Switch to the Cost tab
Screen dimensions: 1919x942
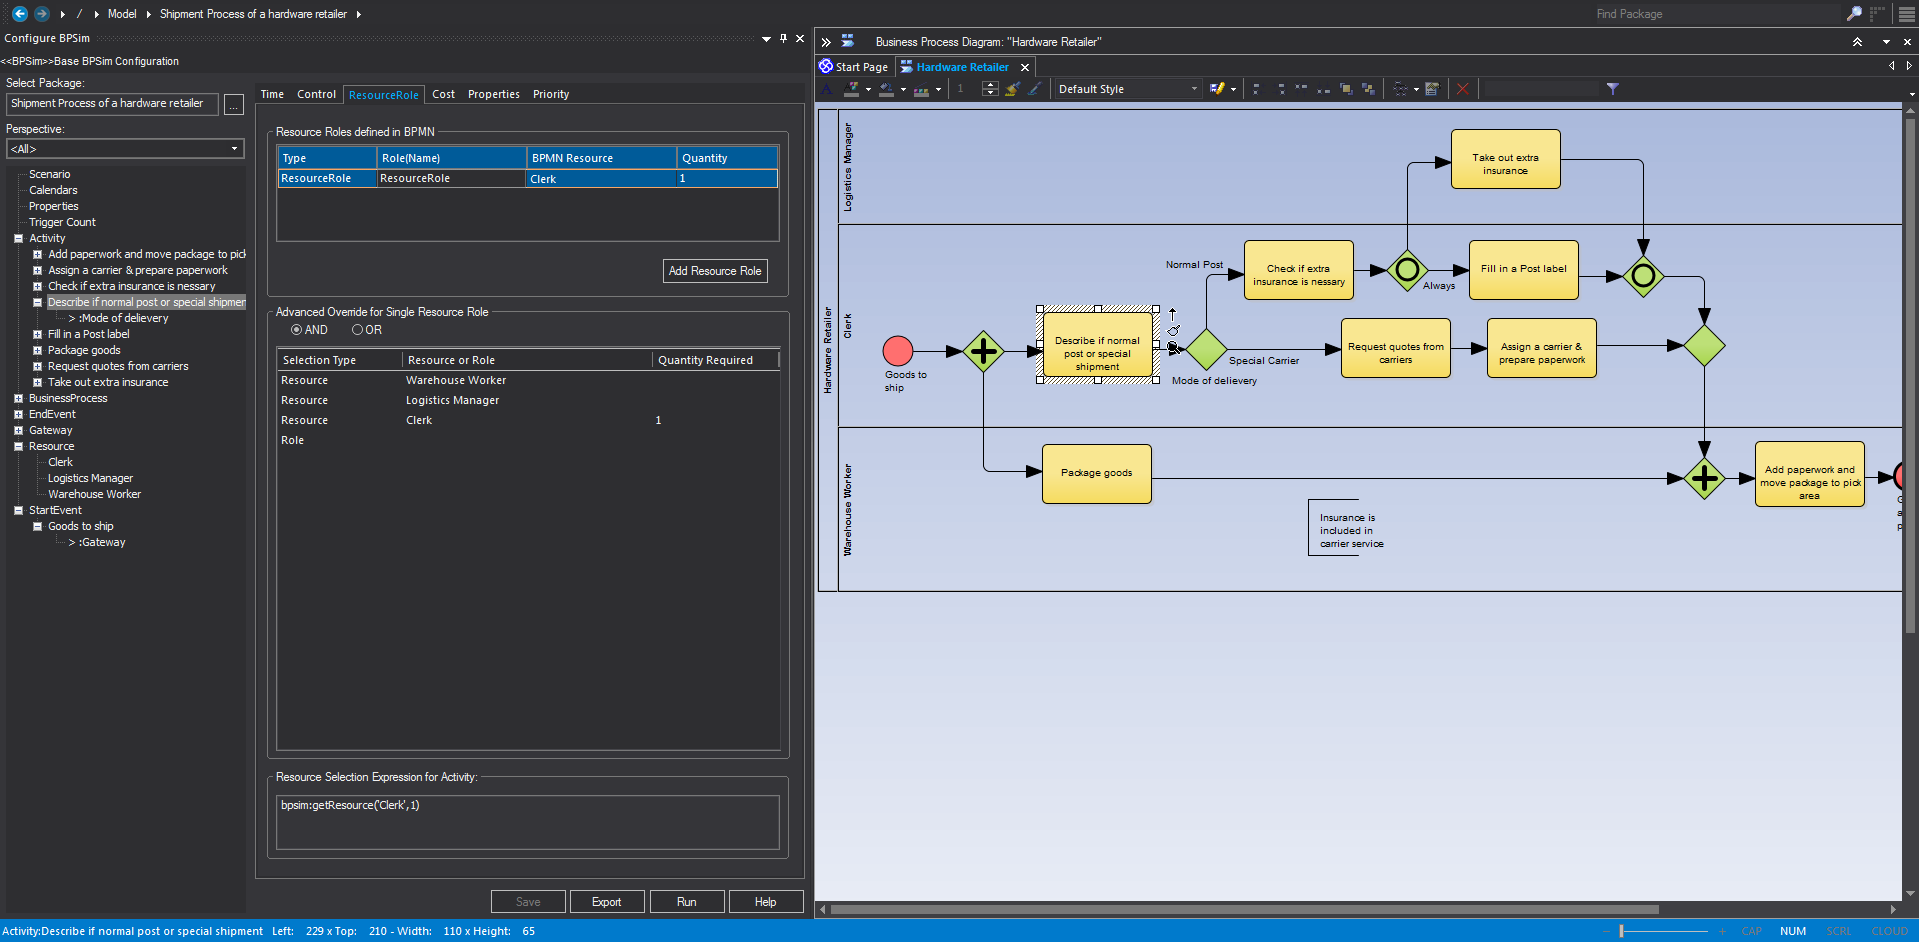click(443, 94)
